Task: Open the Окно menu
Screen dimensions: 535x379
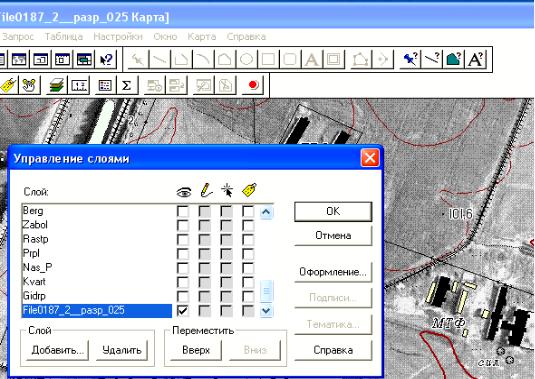Action: click(x=165, y=37)
